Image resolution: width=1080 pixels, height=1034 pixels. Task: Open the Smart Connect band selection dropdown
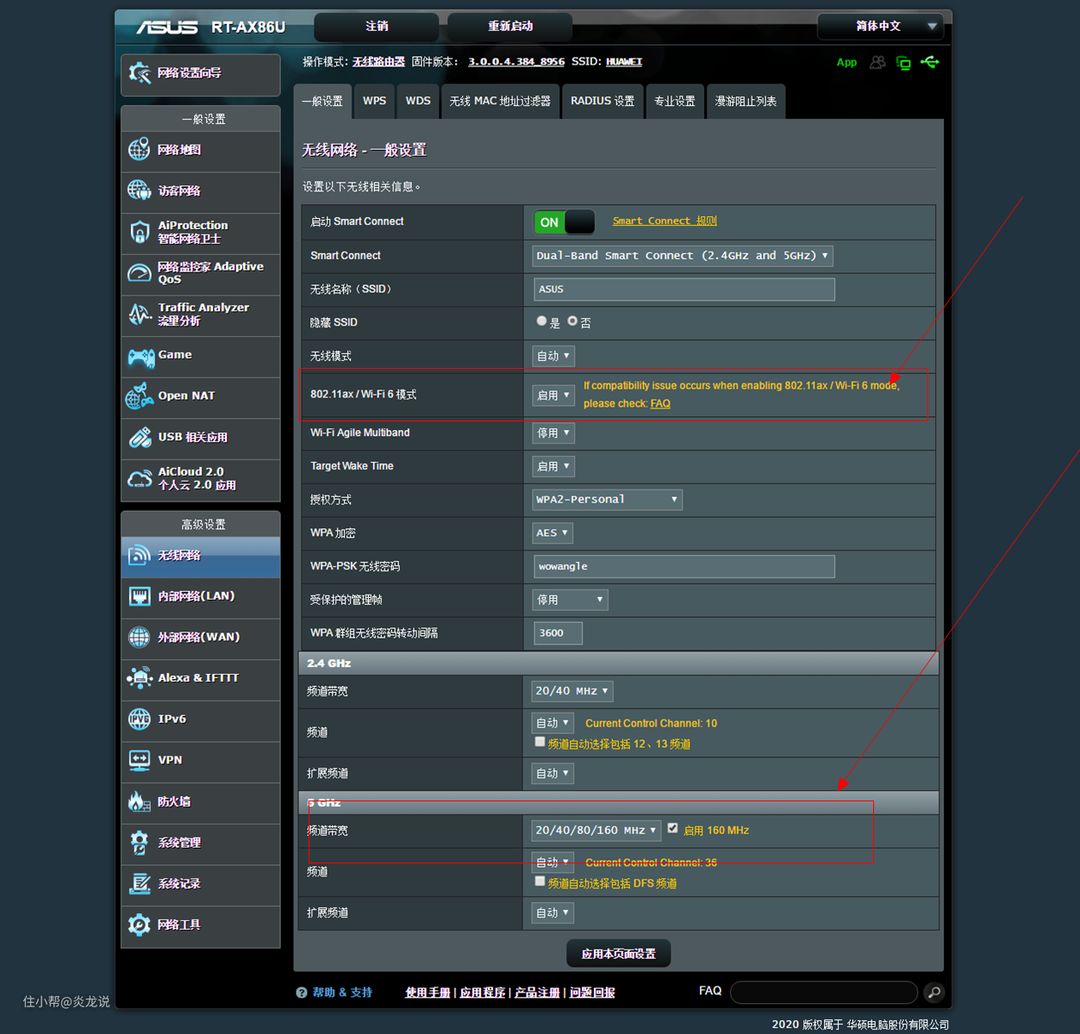(683, 256)
